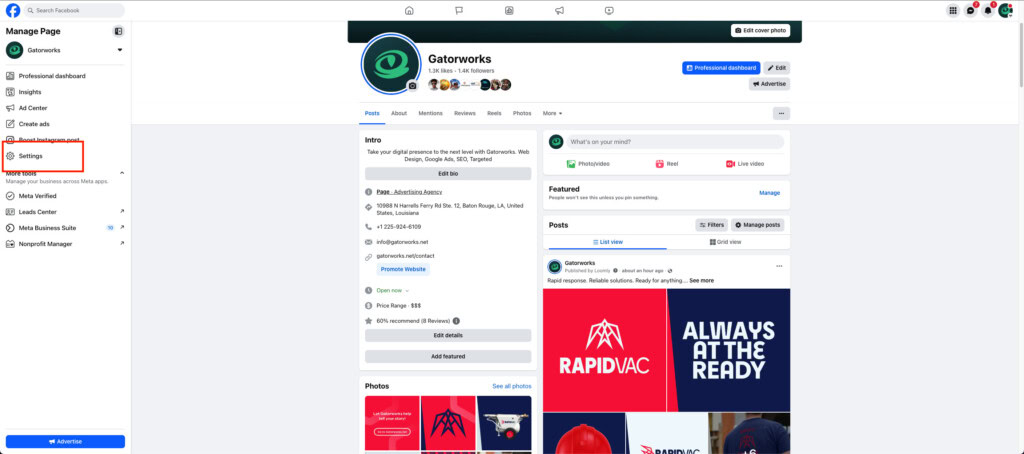Click the Gatorworks avatar on the post header
Viewport: 1024px width, 454px height.
coord(555,267)
